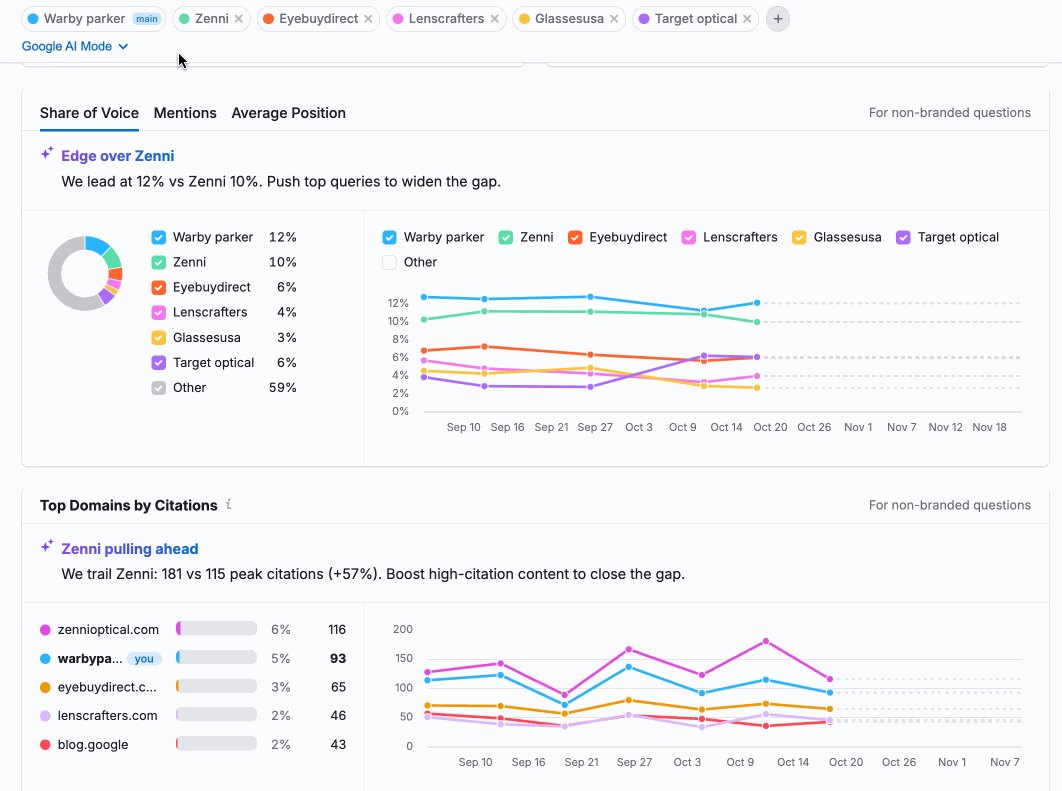Open the Average Position tab

288,113
